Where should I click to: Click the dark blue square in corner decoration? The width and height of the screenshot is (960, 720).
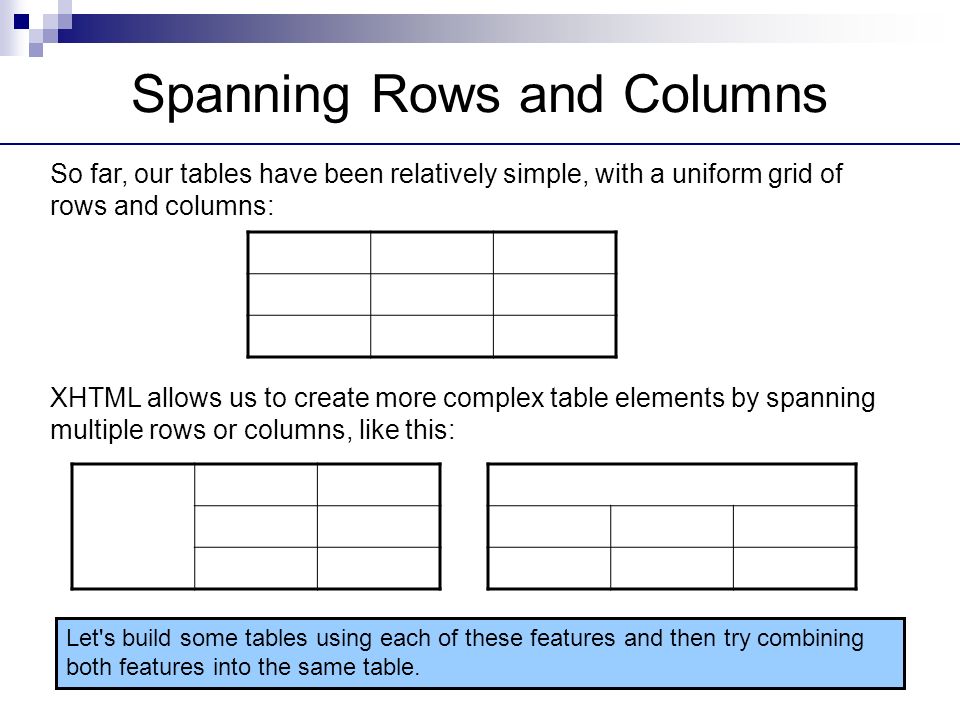21,21
